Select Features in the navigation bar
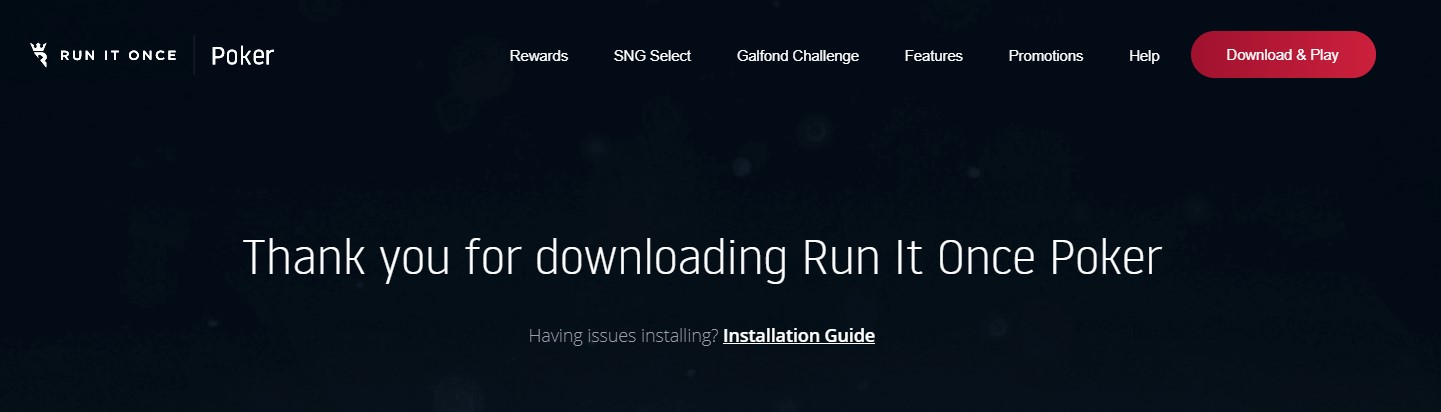 point(933,56)
